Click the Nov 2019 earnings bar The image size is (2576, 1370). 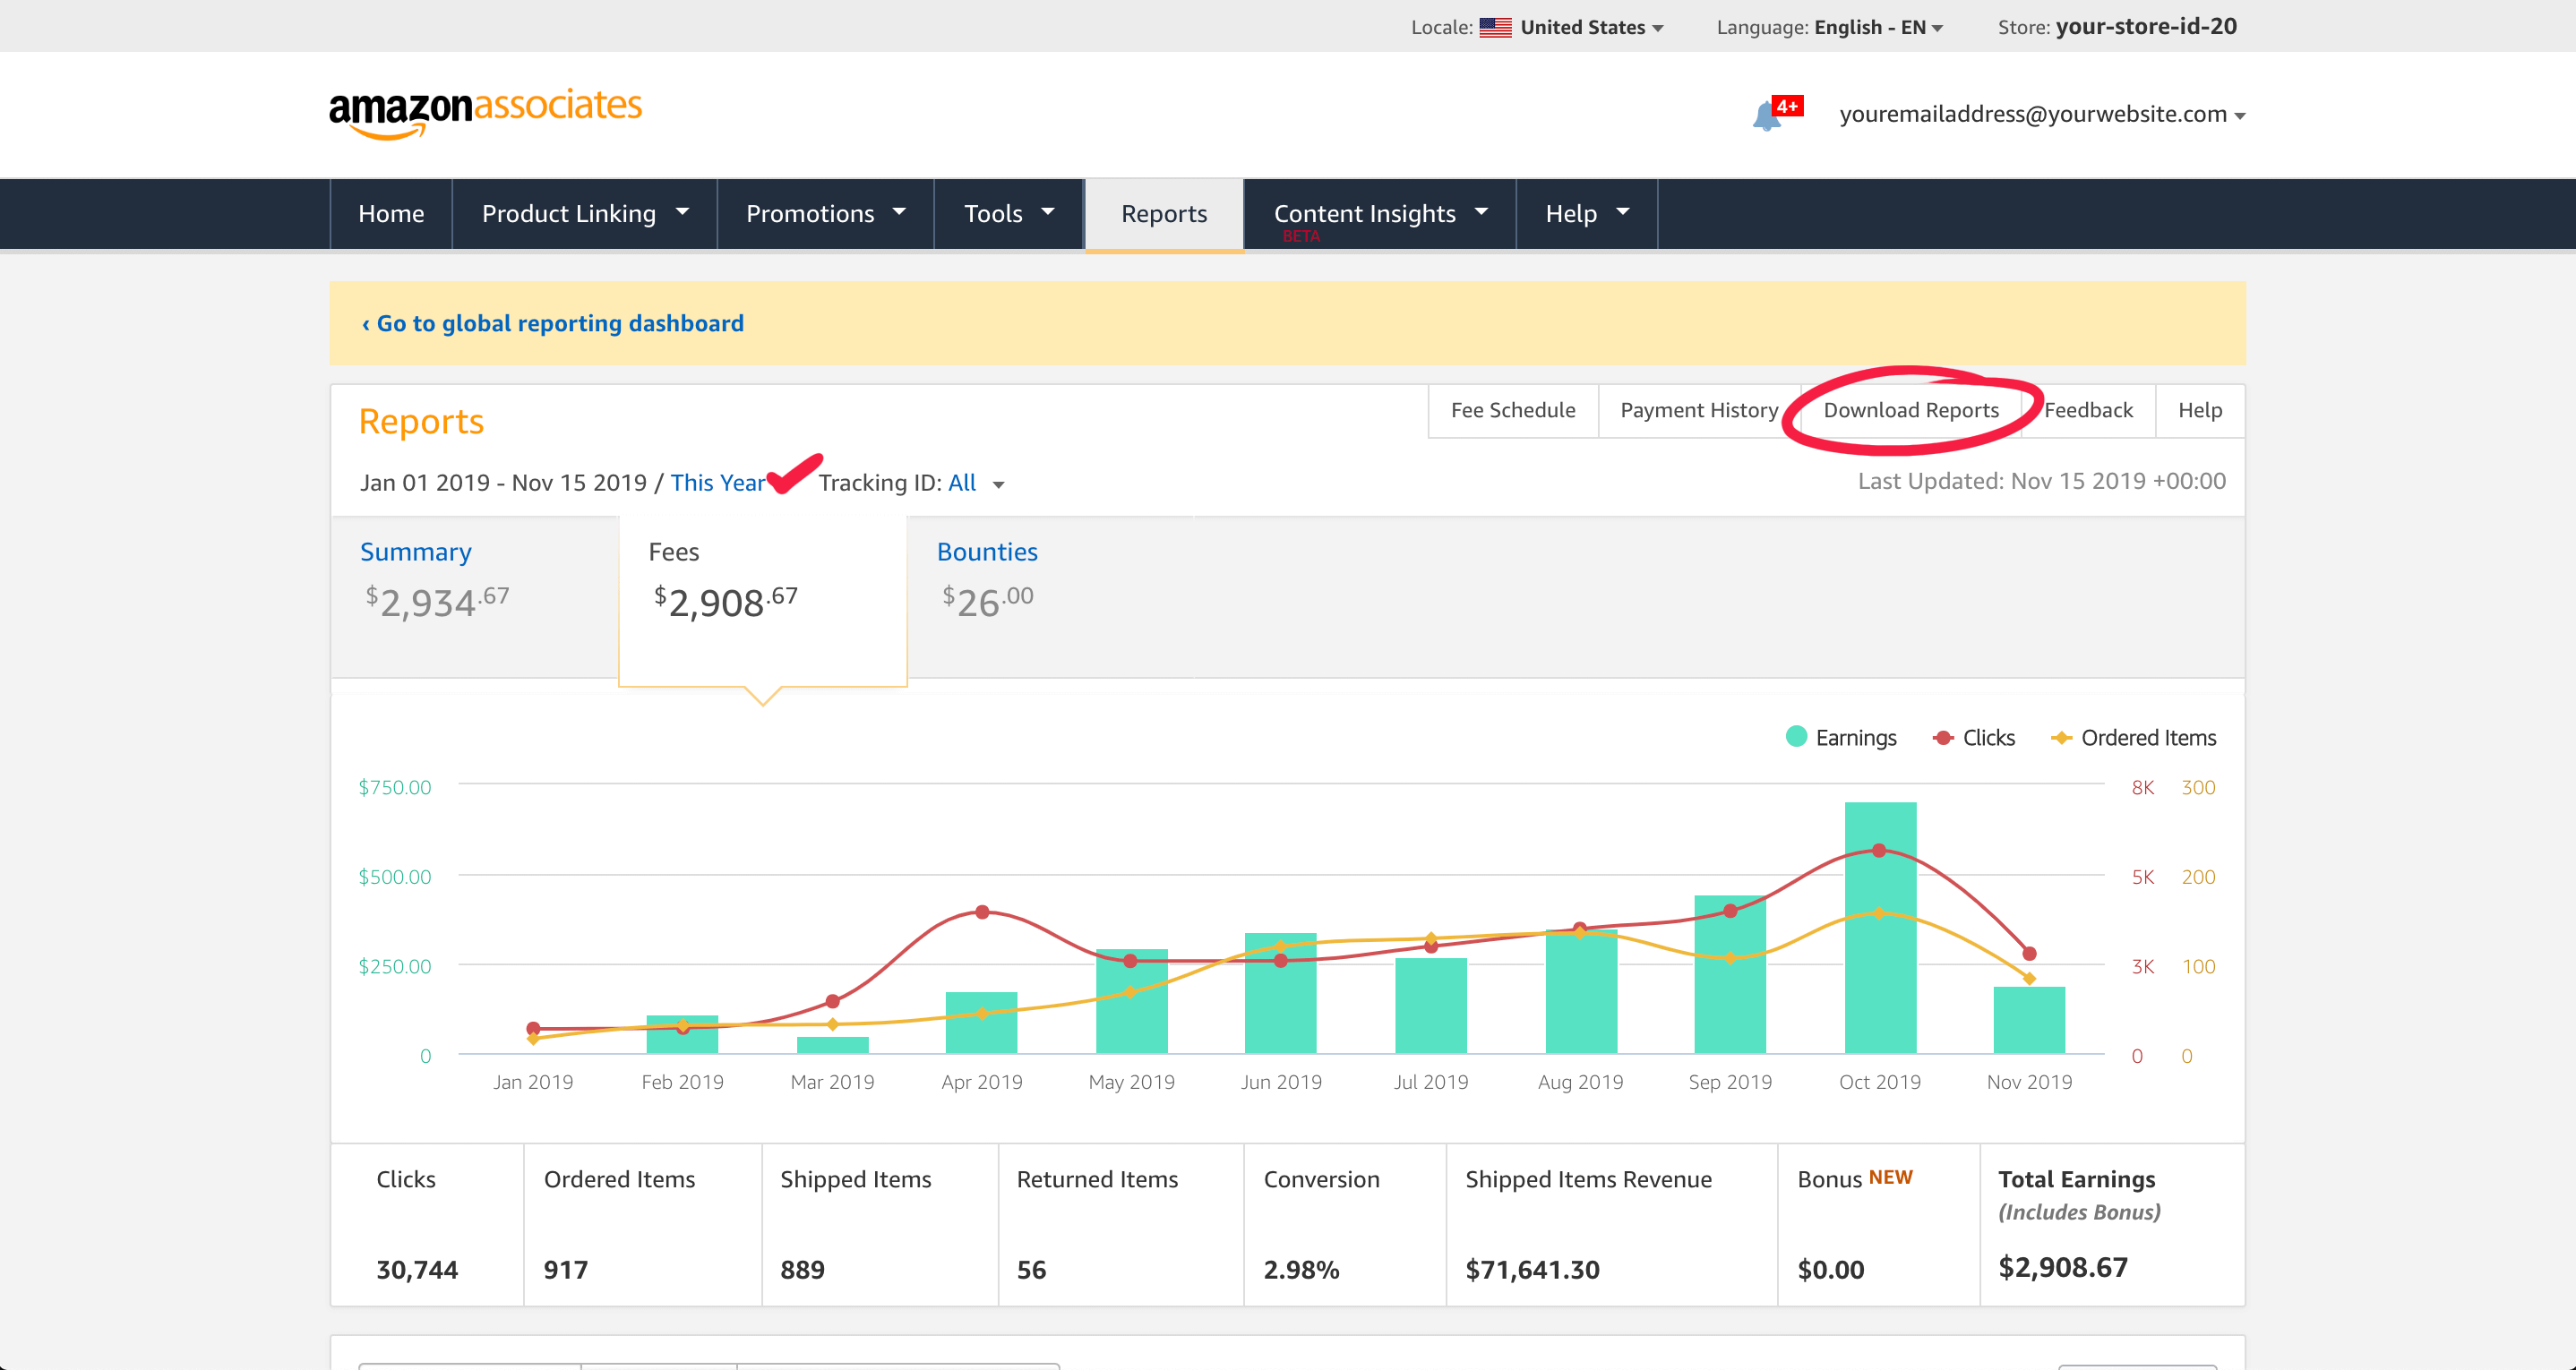tap(2029, 1020)
